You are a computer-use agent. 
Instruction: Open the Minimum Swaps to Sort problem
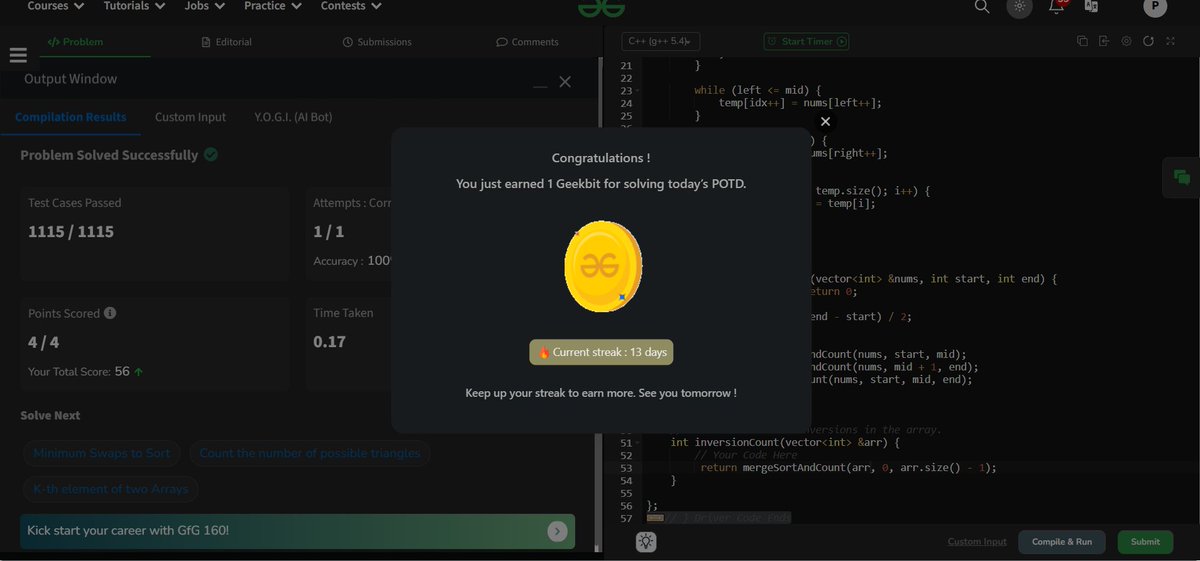tap(102, 453)
